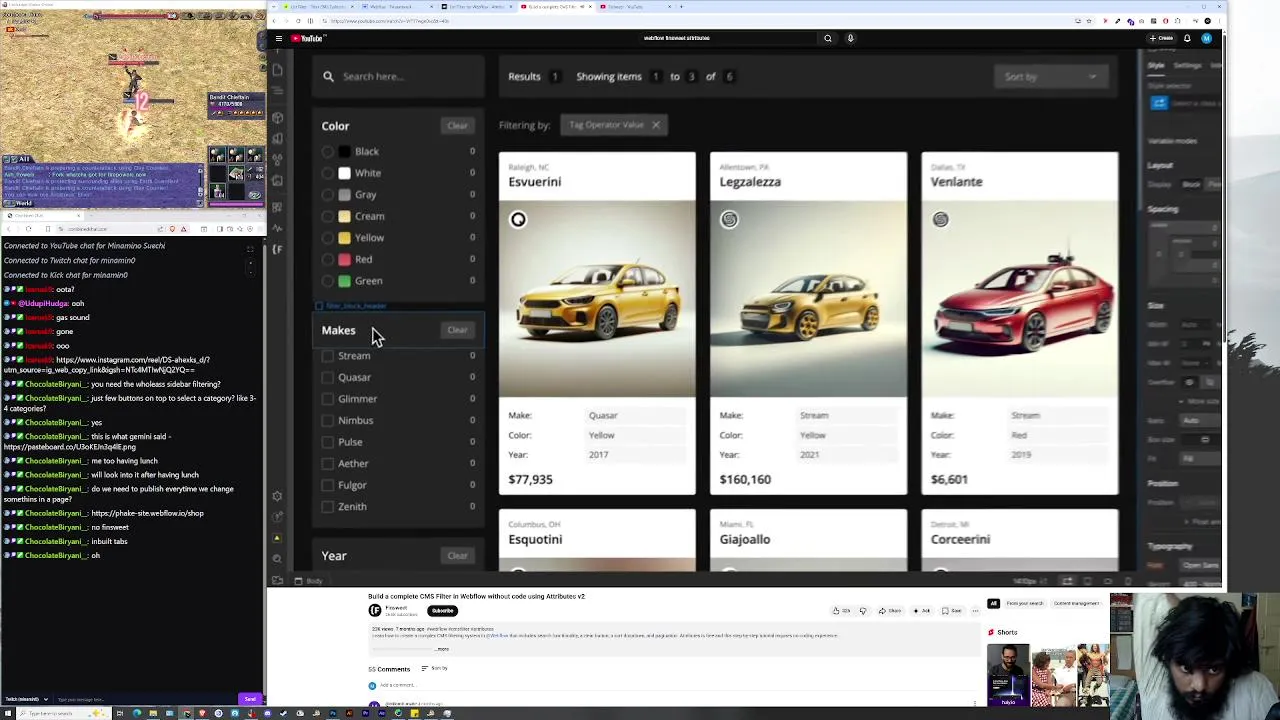
Task: Click the badge icon on Esvuerini card
Action: pos(518,220)
